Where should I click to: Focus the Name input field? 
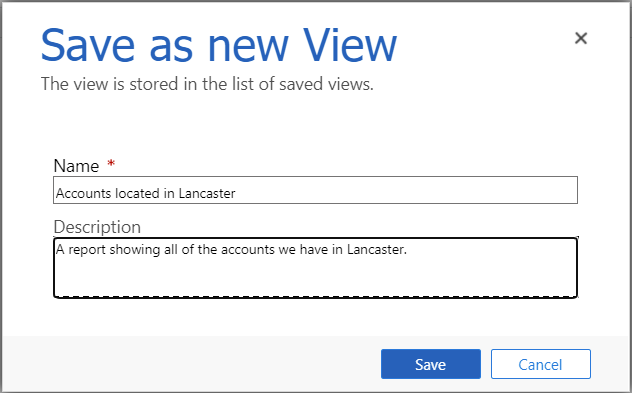click(x=315, y=190)
